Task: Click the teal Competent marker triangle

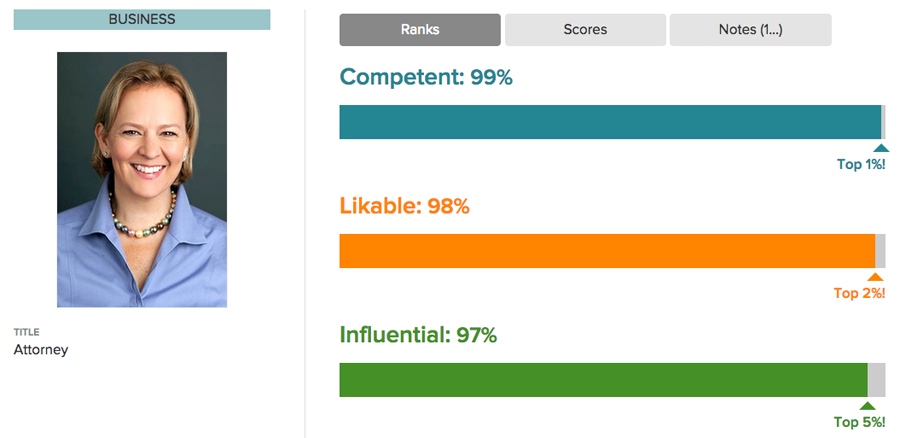Action: [x=881, y=148]
